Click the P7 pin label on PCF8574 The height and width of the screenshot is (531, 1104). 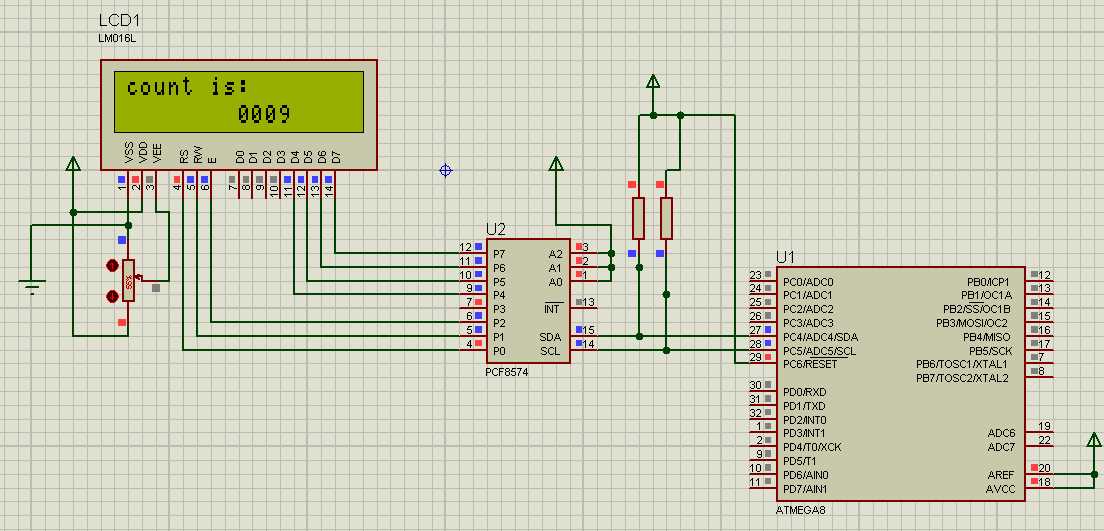[498, 254]
